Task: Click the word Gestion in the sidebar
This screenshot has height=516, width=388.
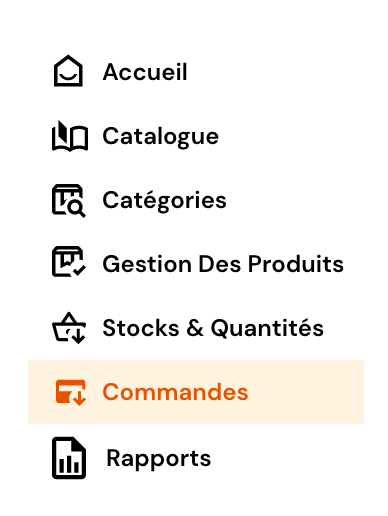Action: 147,264
